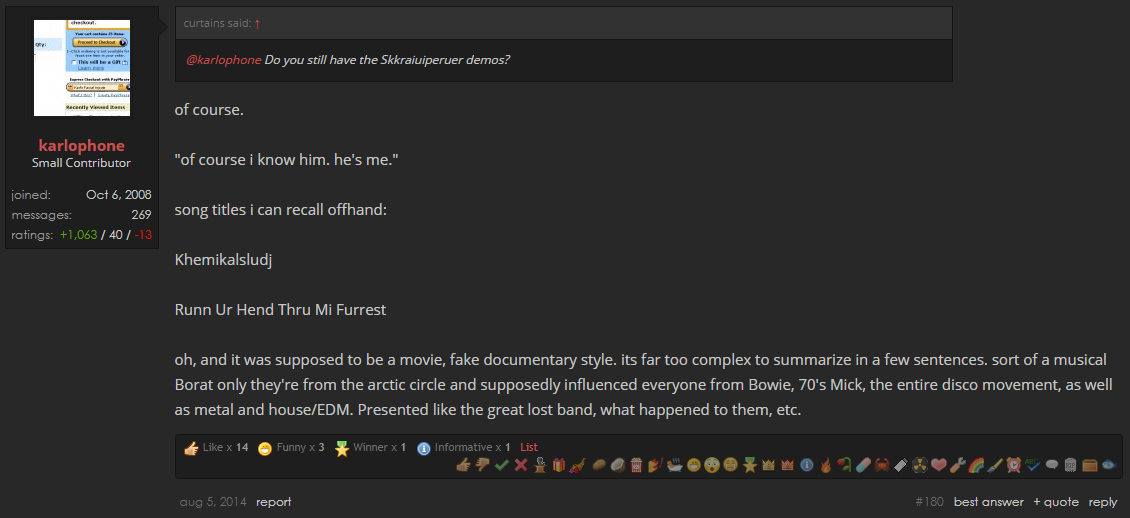The image size is (1130, 518).
Task: Mark post as best answer
Action: click(988, 502)
